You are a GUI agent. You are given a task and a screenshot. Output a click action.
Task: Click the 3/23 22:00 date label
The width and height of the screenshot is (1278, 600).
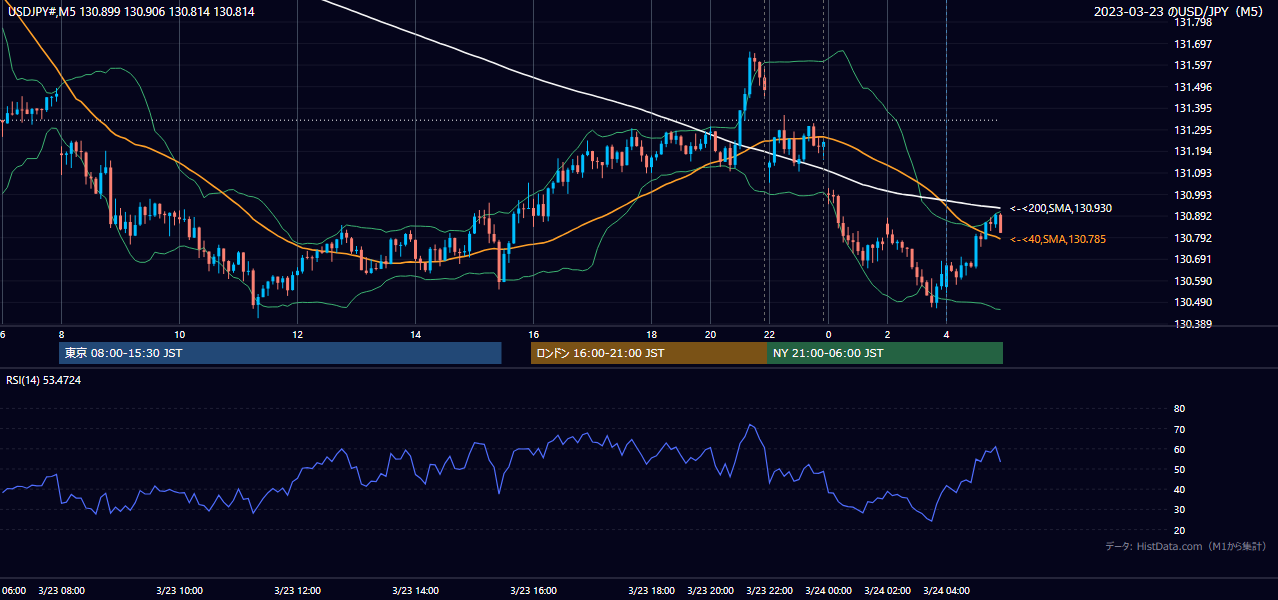pyautogui.click(x=769, y=591)
